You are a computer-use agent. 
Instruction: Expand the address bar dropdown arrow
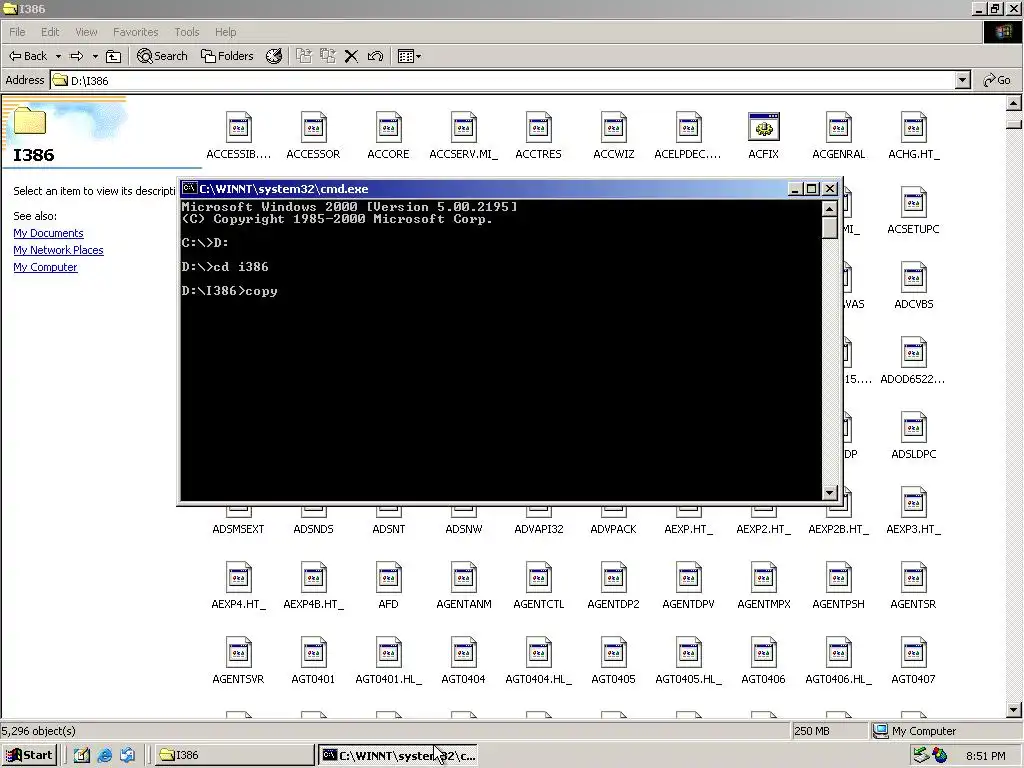[962, 80]
